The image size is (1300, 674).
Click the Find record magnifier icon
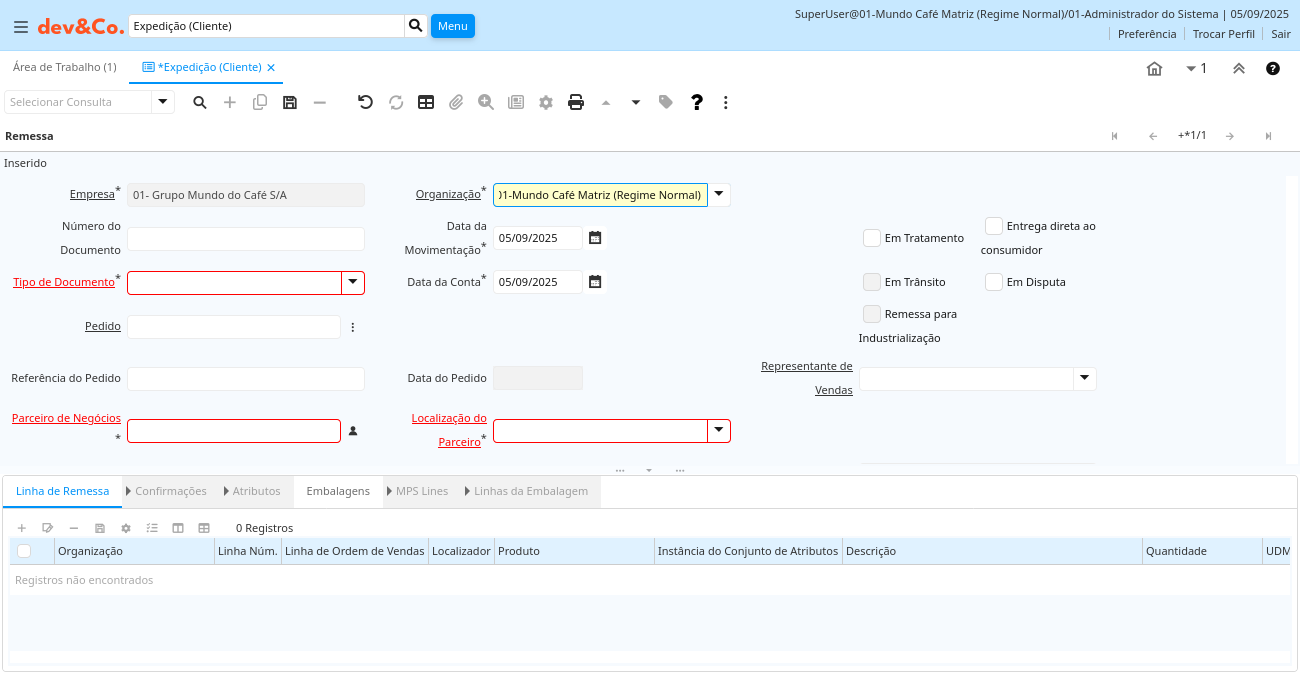click(200, 102)
